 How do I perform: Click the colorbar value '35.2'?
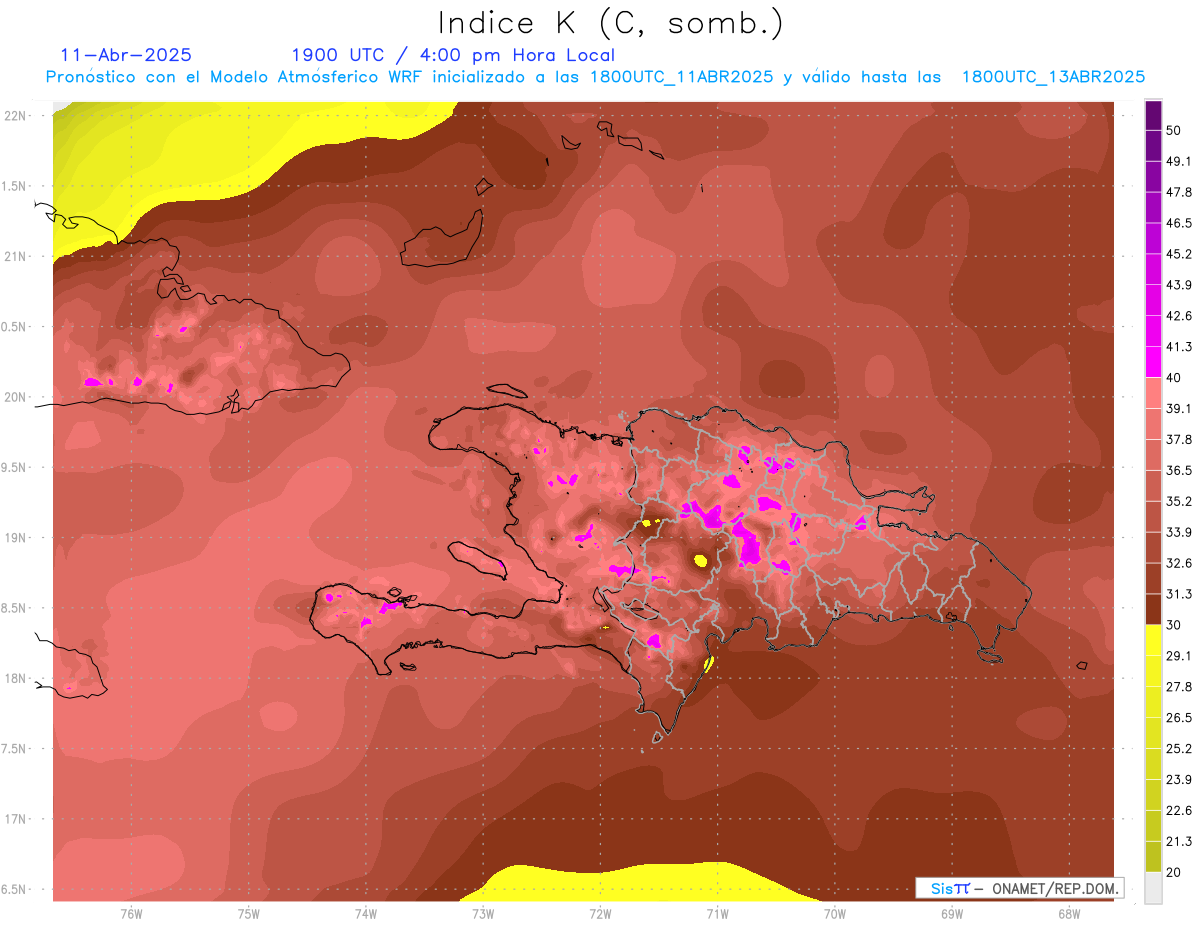(x=1179, y=501)
